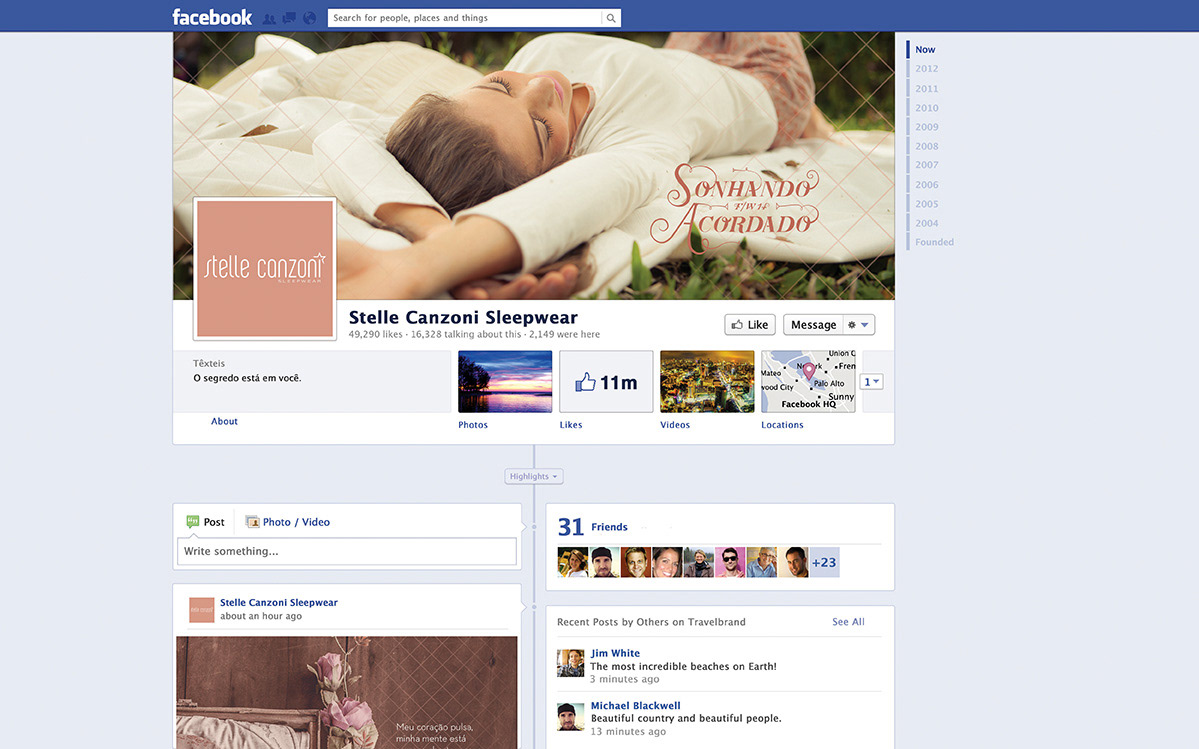Open Stelle Canzoni Sleepwear post author link
The height and width of the screenshot is (749, 1199).
[279, 602]
